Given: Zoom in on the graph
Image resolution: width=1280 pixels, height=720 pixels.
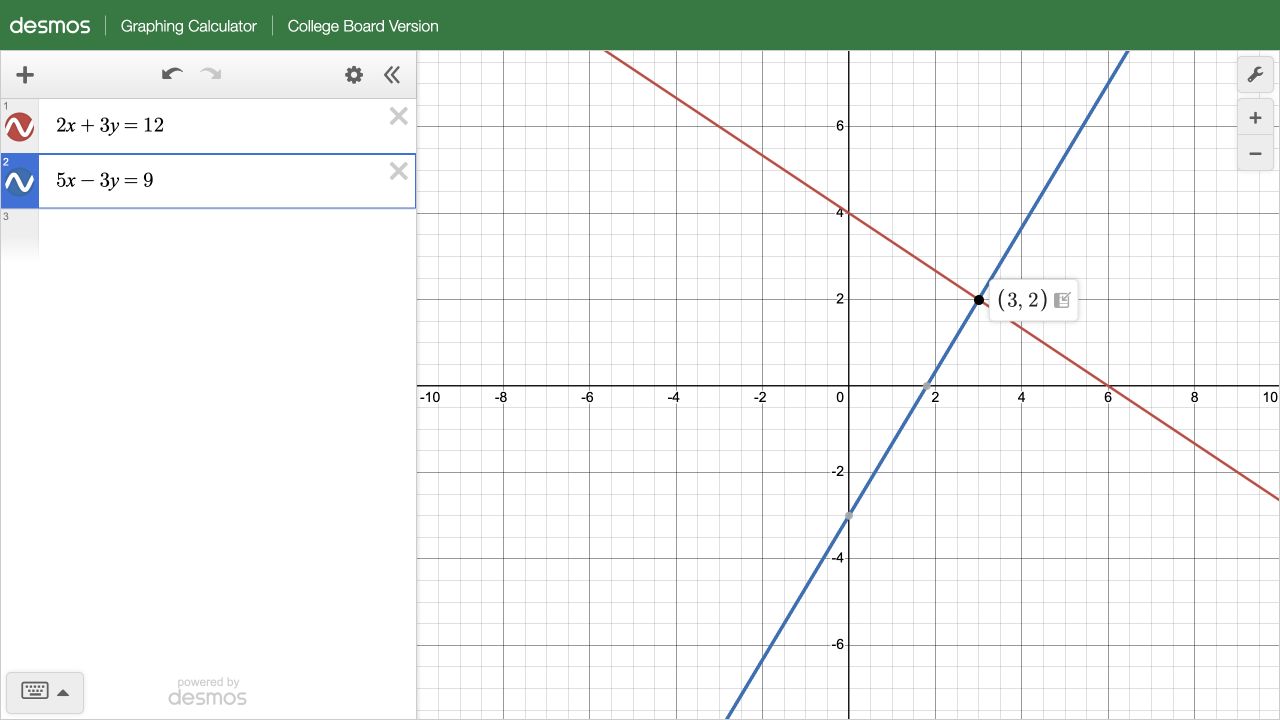Looking at the screenshot, I should pos(1255,118).
